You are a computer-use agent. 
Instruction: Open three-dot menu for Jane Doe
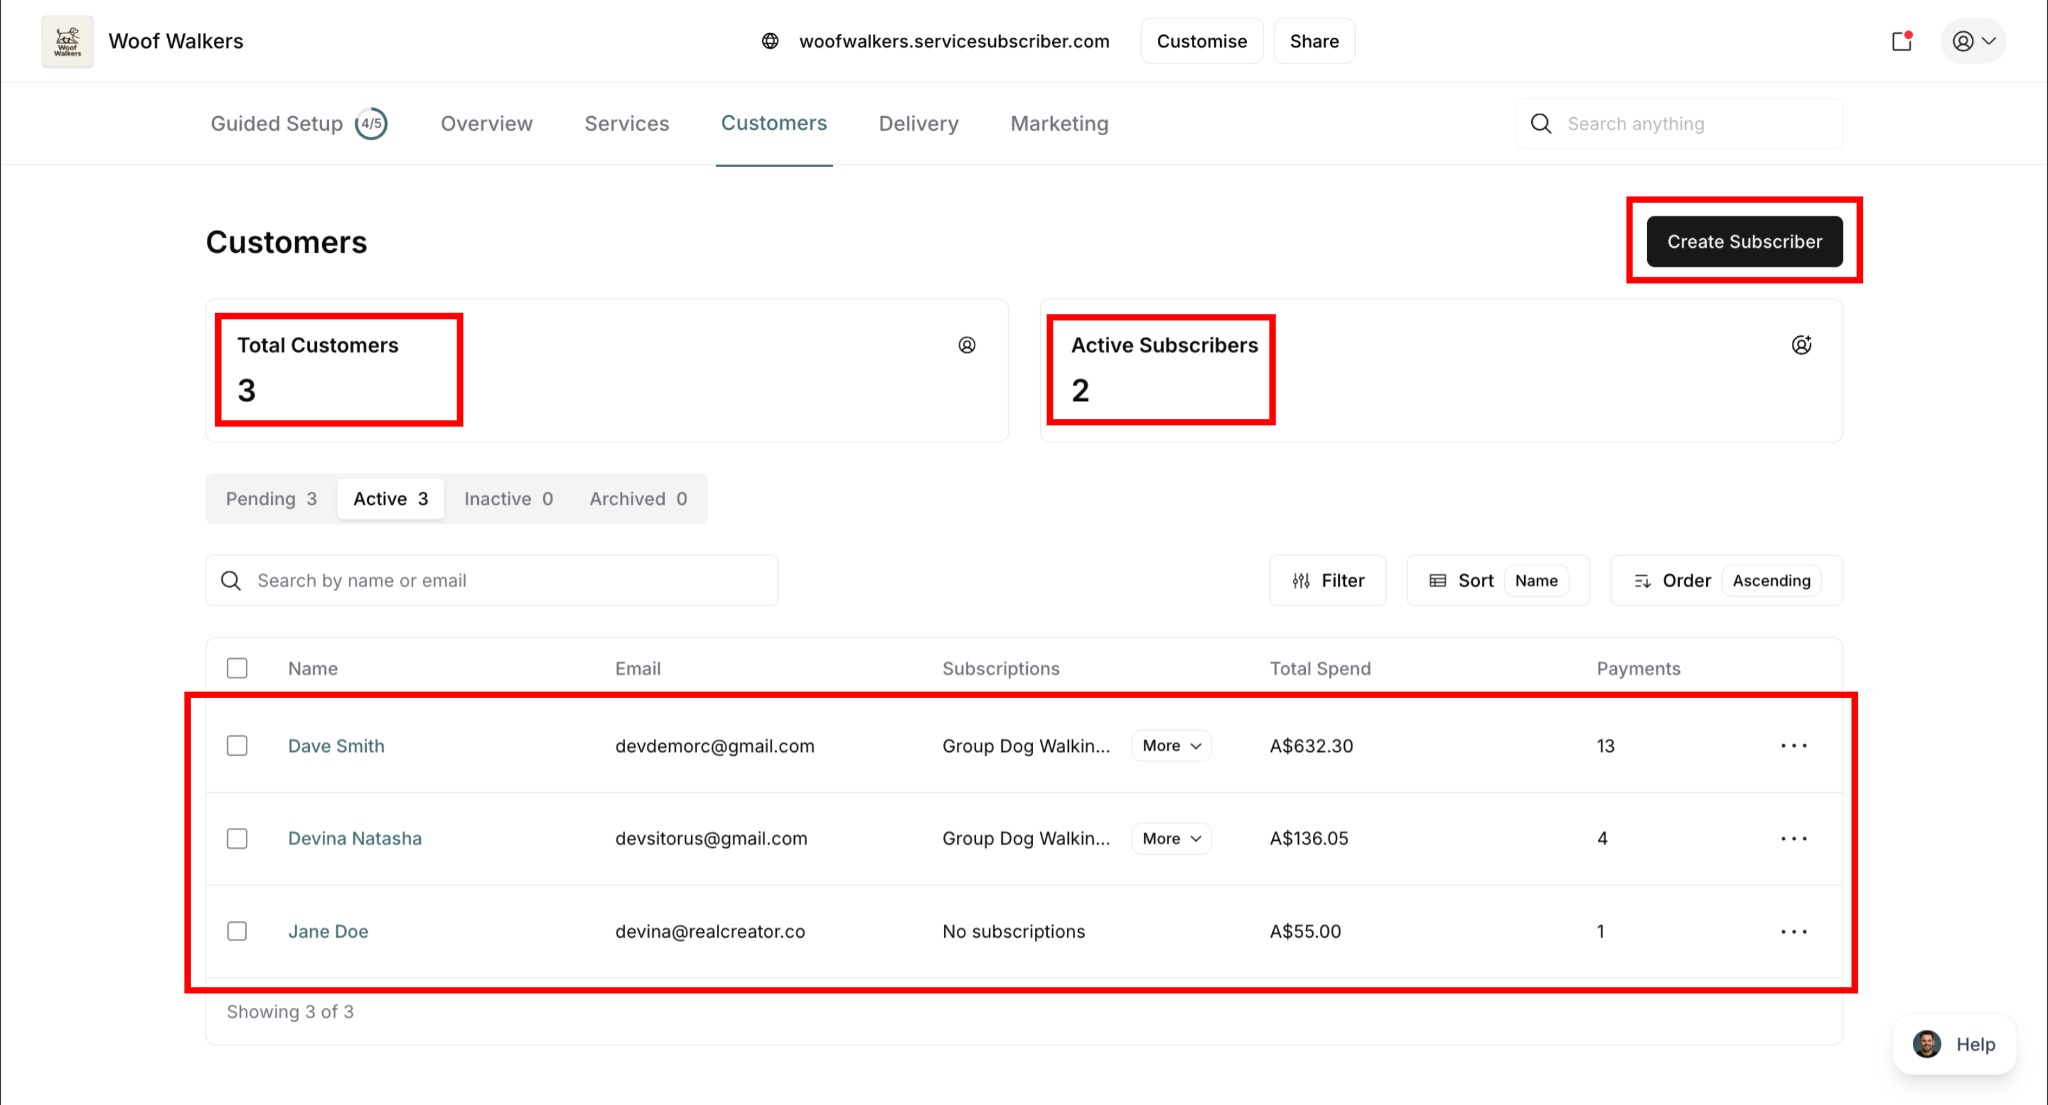(1794, 932)
